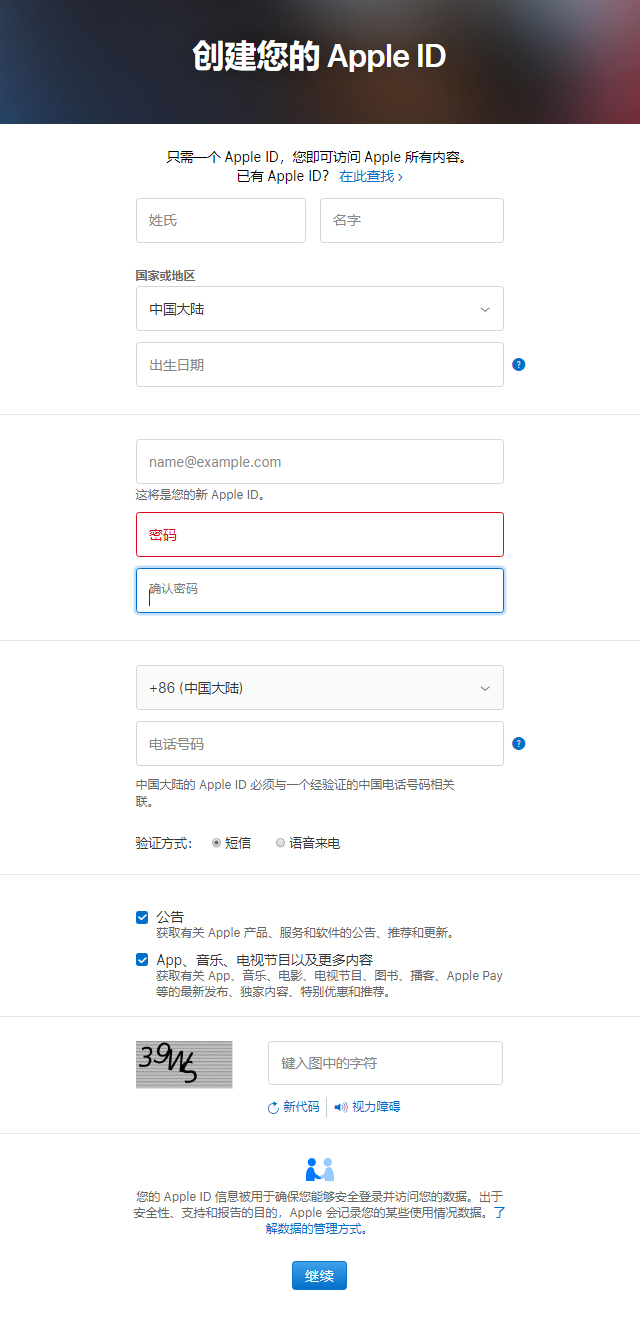The height and width of the screenshot is (1344, 640).
Task: Click the help icon beside 出生日期 field
Action: click(518, 364)
